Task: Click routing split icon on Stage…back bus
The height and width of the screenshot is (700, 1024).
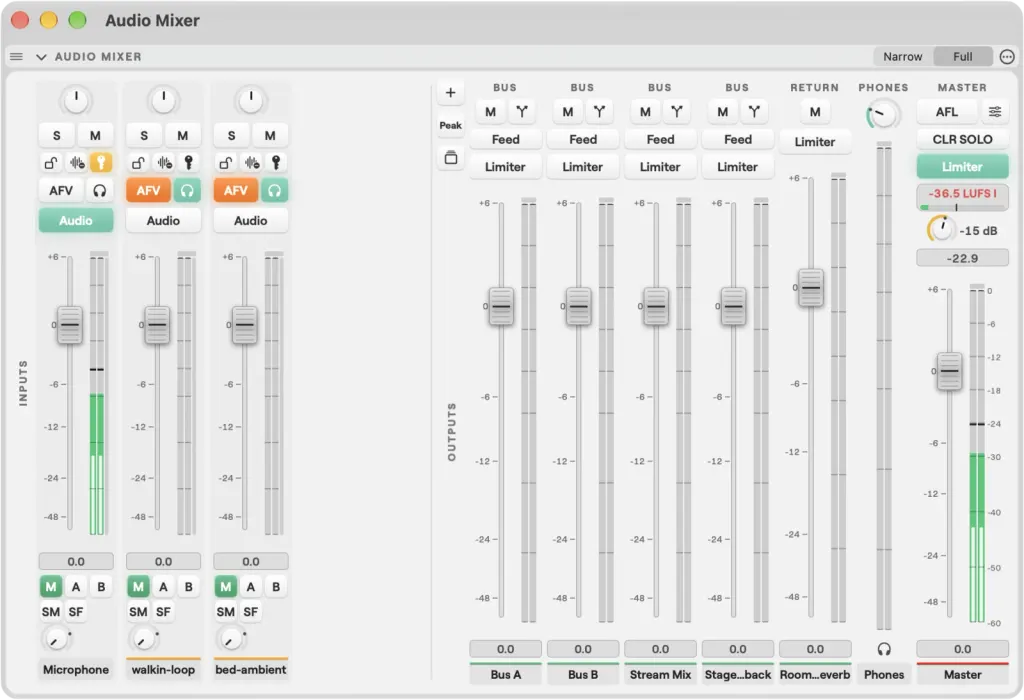Action: [x=754, y=112]
